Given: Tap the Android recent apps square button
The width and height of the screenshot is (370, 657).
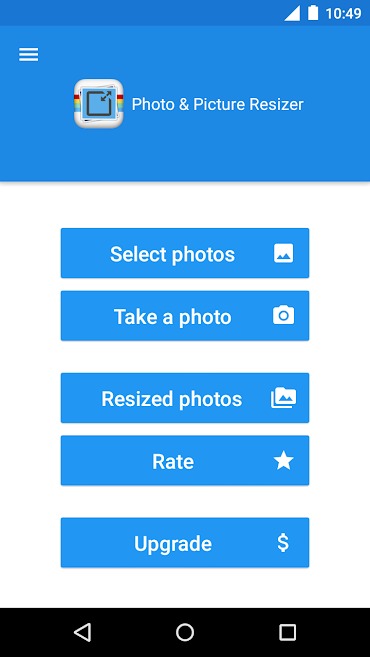Looking at the screenshot, I should tap(287, 632).
